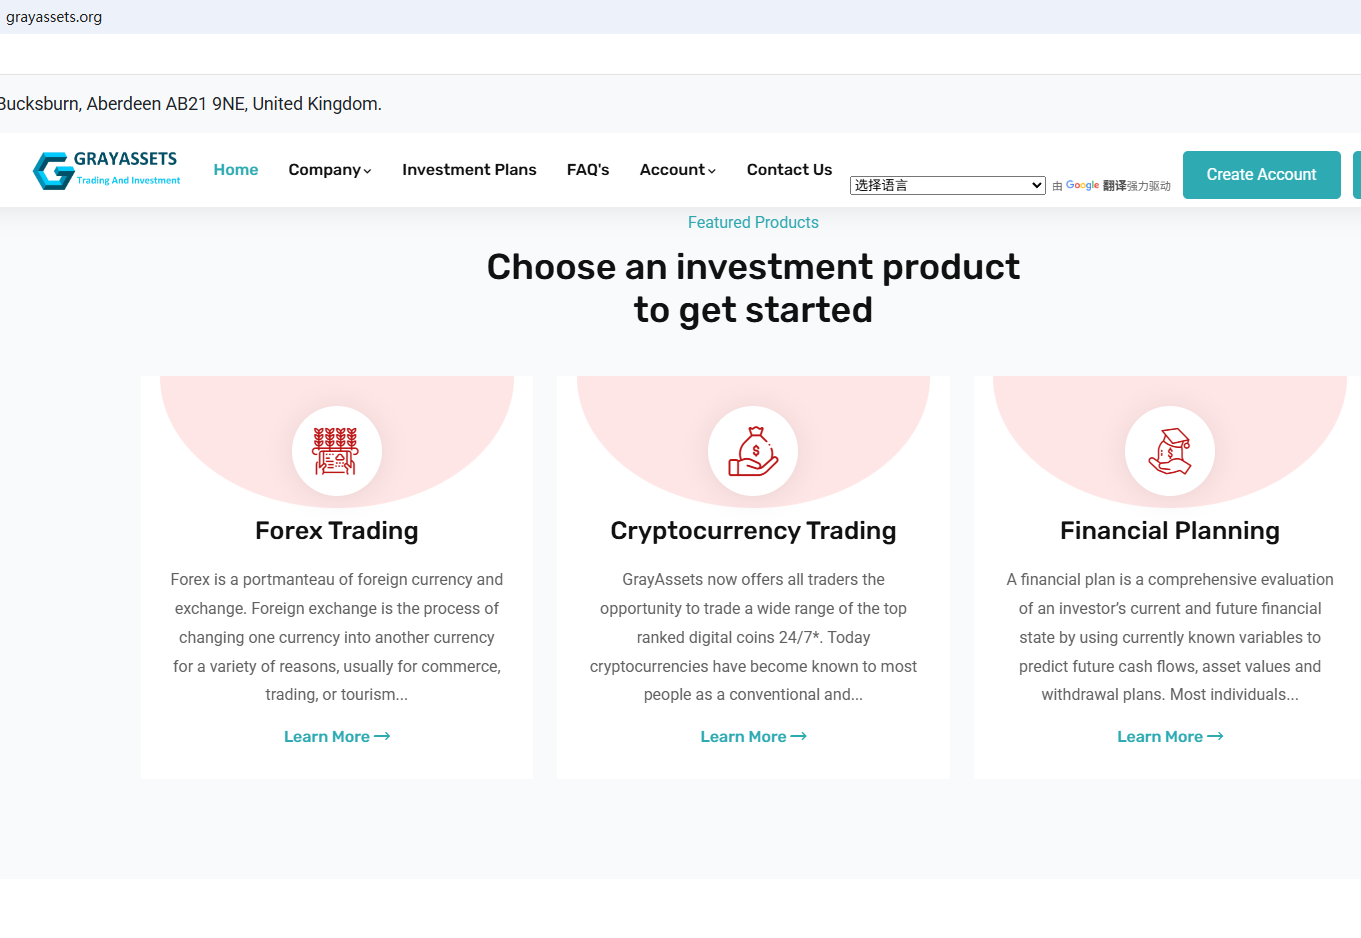Click the Cryptocurrency money bag icon

[x=753, y=451]
